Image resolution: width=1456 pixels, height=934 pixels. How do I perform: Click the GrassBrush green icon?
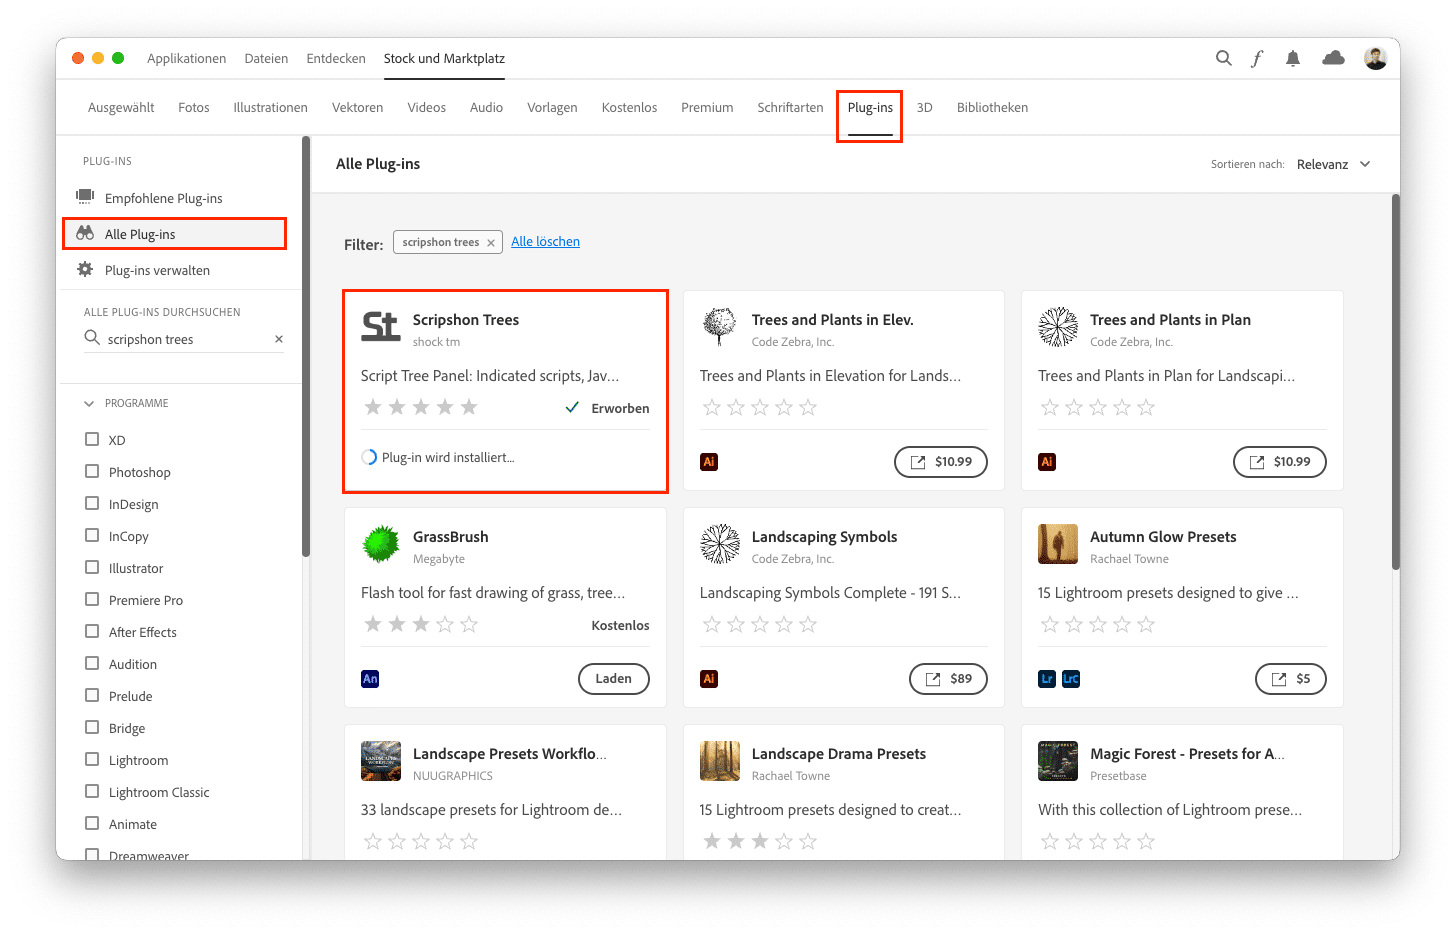[381, 544]
